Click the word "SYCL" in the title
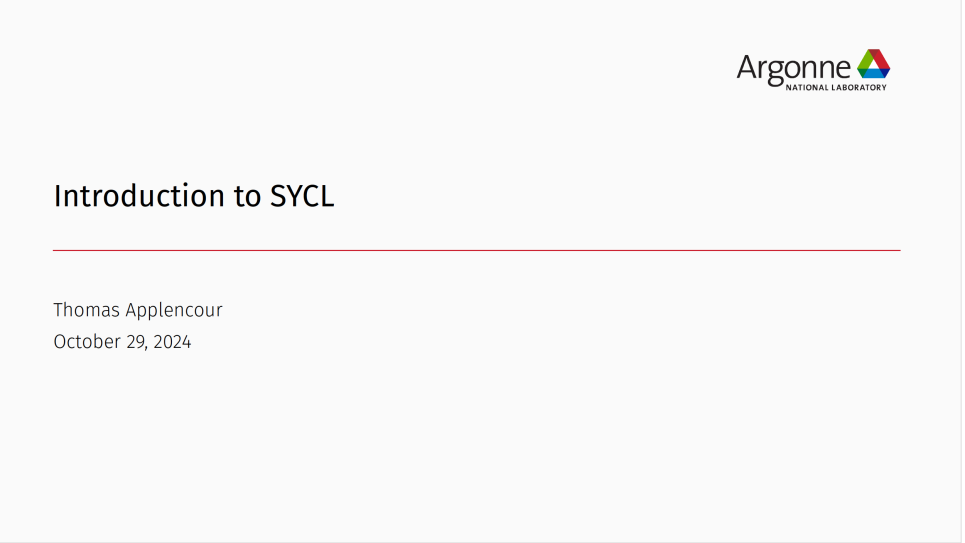Screen dimensions: 965x543 pos(302,196)
